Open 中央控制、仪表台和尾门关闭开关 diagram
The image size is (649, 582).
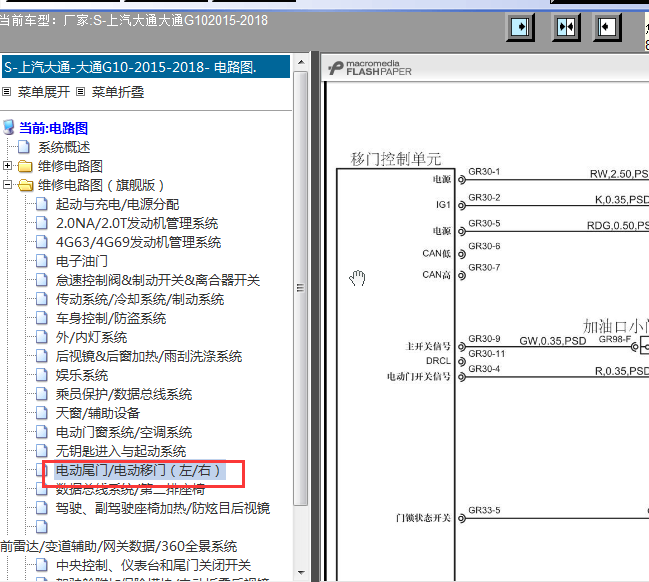tap(153, 565)
